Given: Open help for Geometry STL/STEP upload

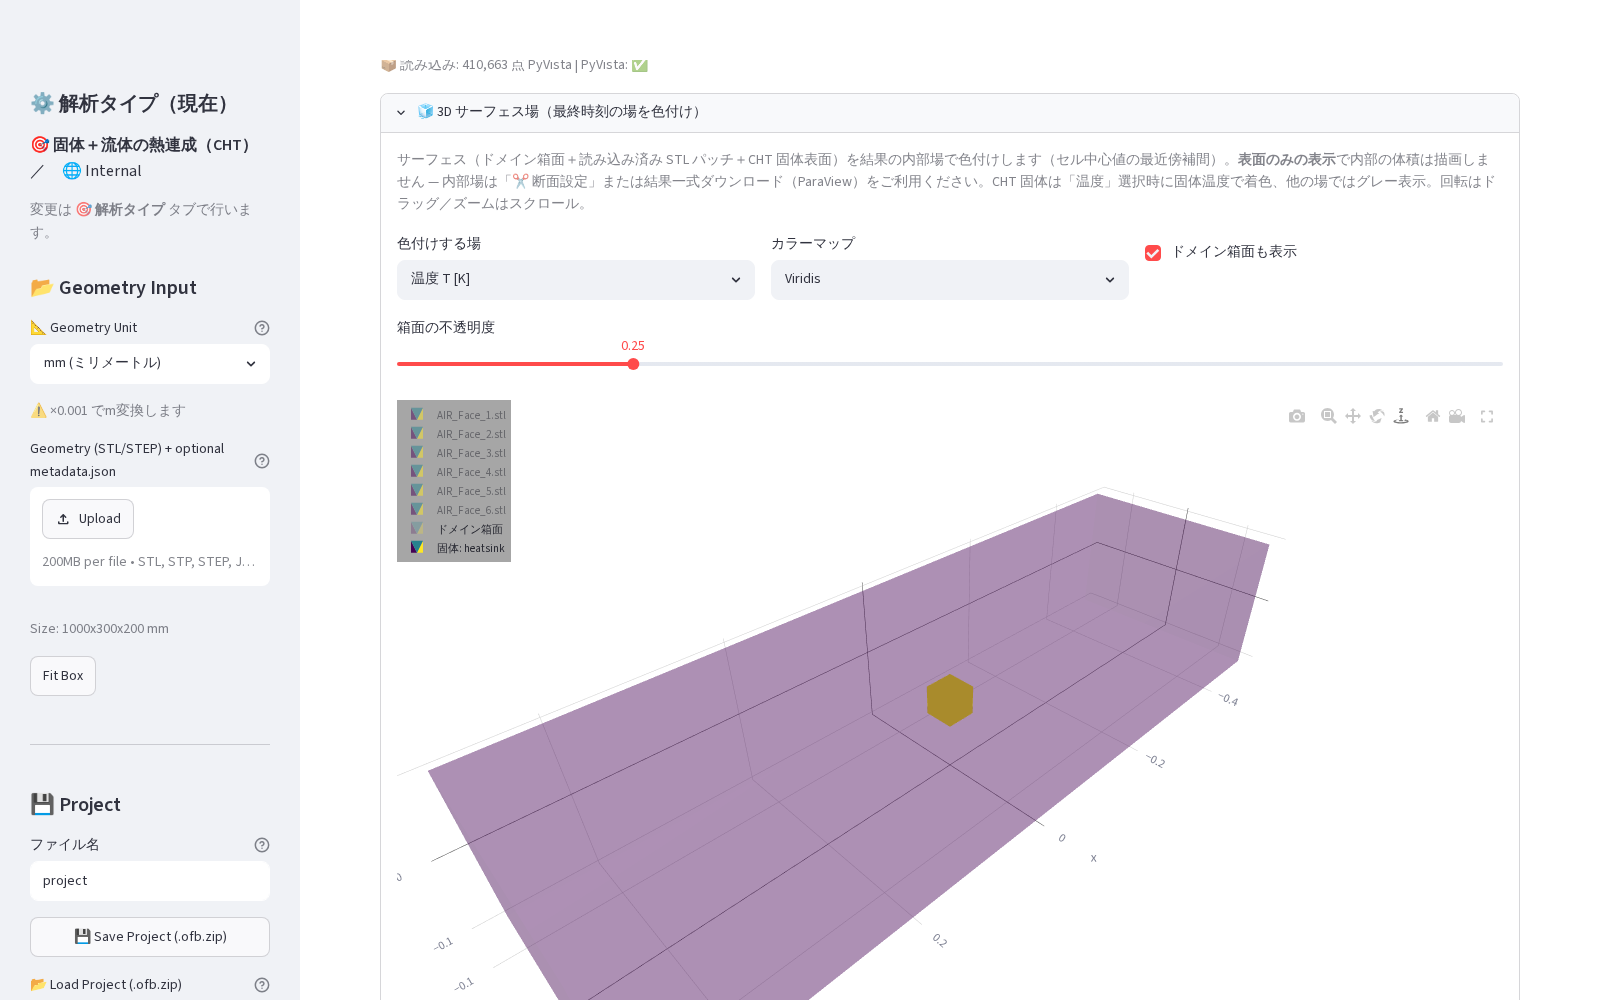Looking at the screenshot, I should pyautogui.click(x=262, y=461).
